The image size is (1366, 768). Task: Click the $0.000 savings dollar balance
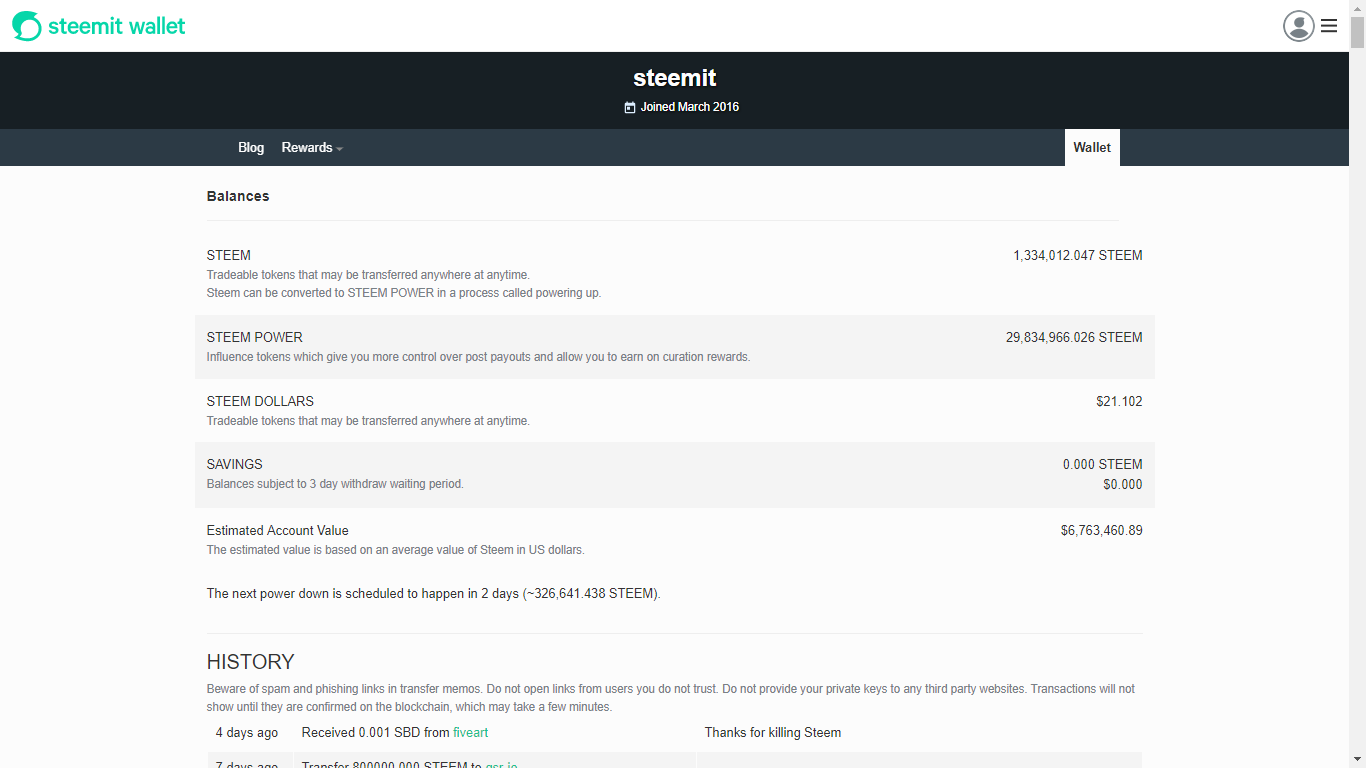coord(1123,484)
